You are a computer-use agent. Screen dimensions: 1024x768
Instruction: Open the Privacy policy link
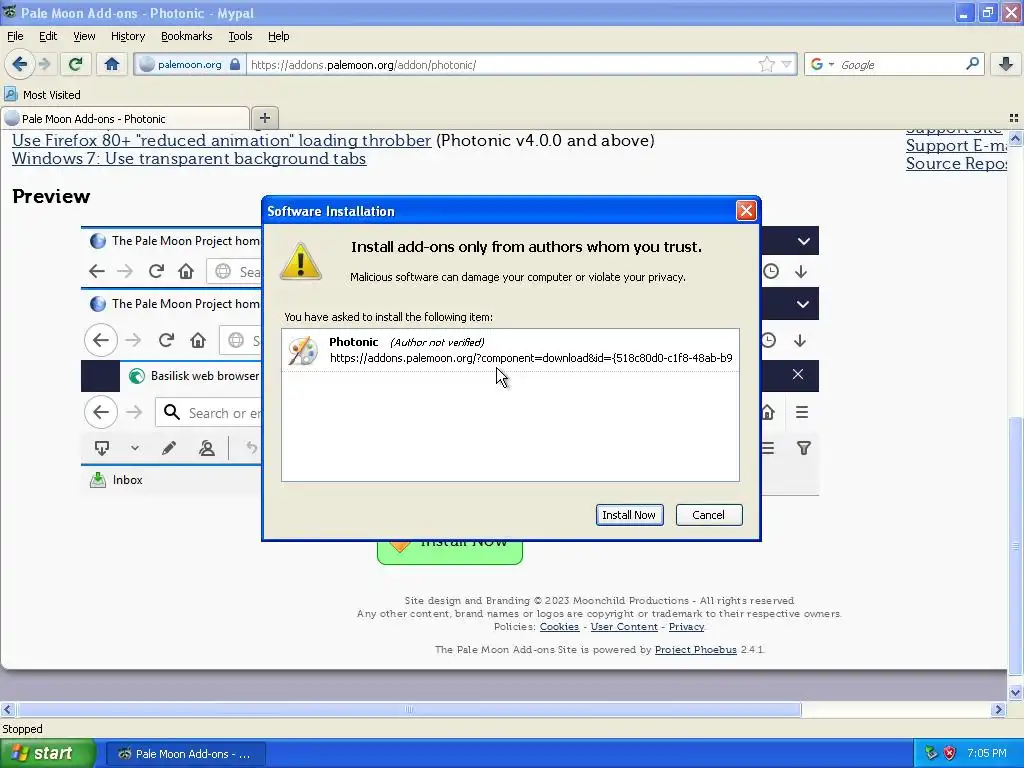click(x=686, y=626)
